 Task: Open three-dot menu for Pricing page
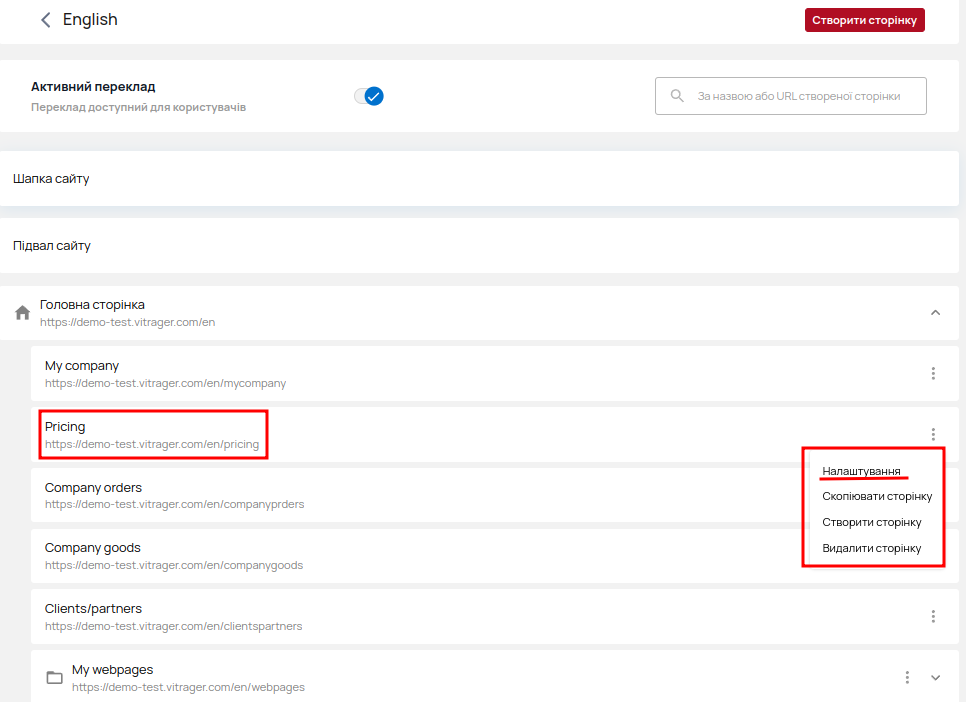[x=933, y=434]
